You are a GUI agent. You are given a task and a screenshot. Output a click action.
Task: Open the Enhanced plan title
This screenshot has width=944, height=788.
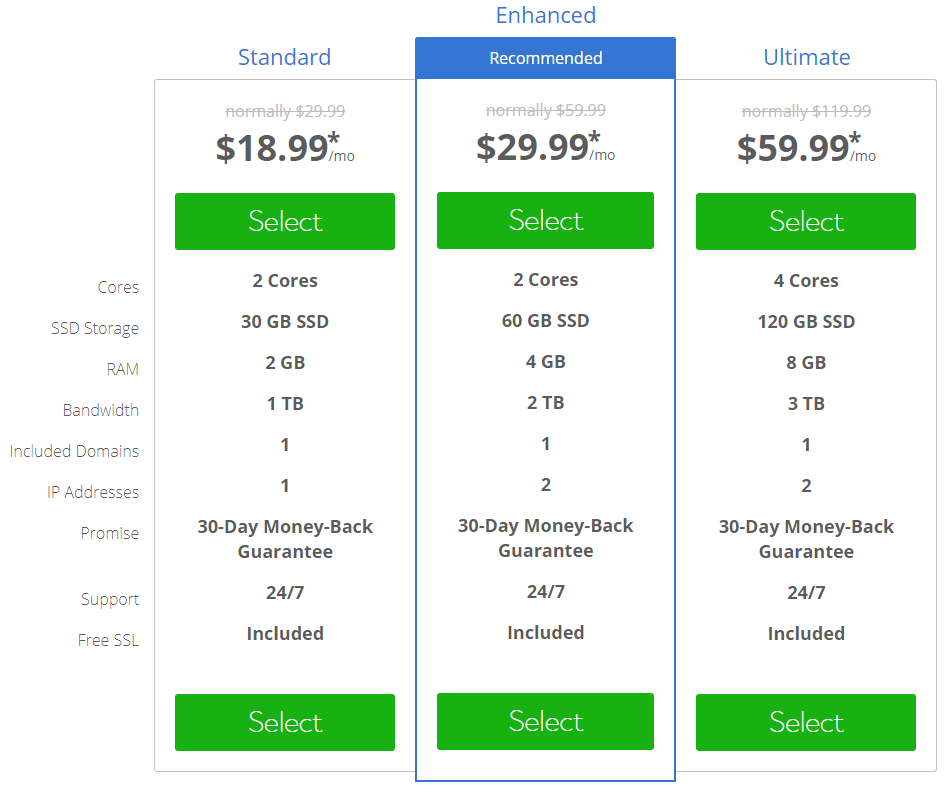point(545,15)
